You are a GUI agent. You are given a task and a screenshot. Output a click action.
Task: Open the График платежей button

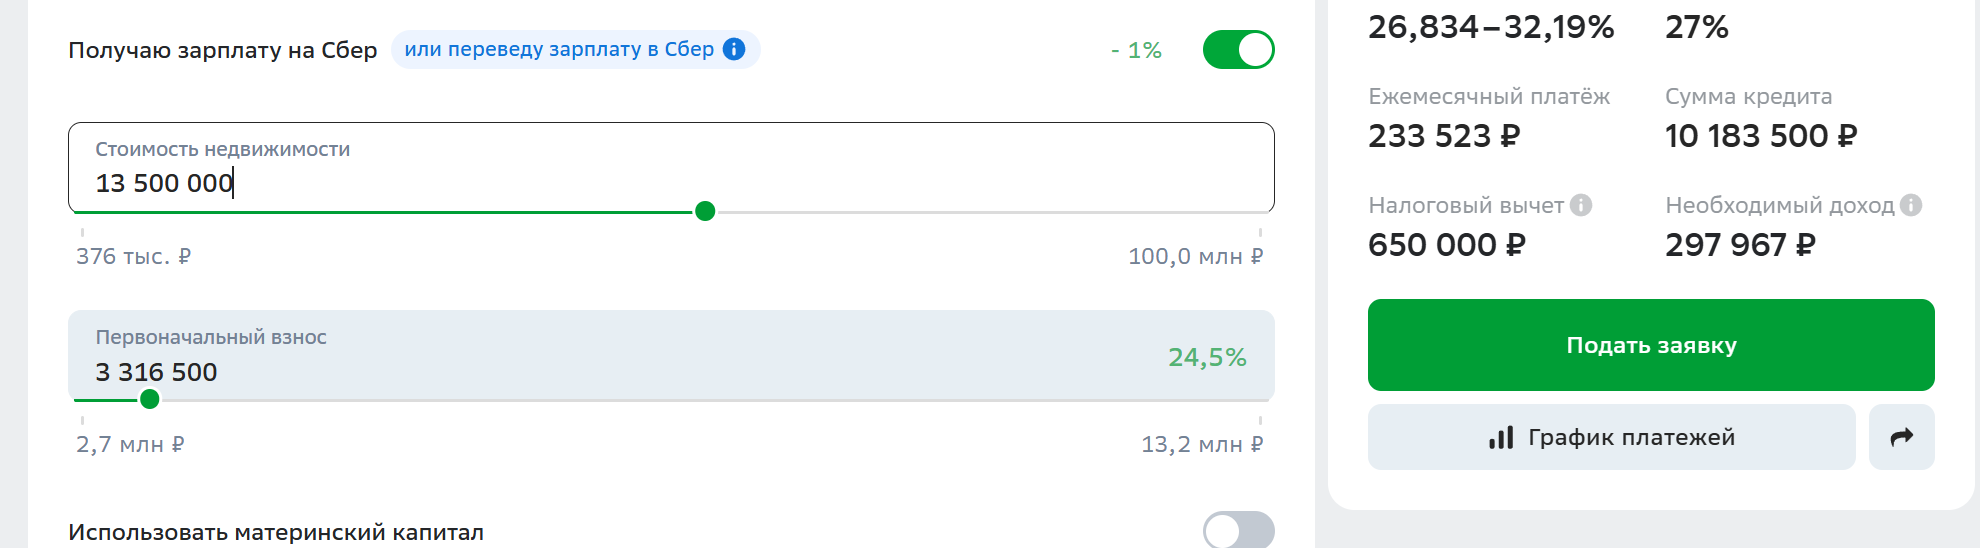tap(1611, 437)
